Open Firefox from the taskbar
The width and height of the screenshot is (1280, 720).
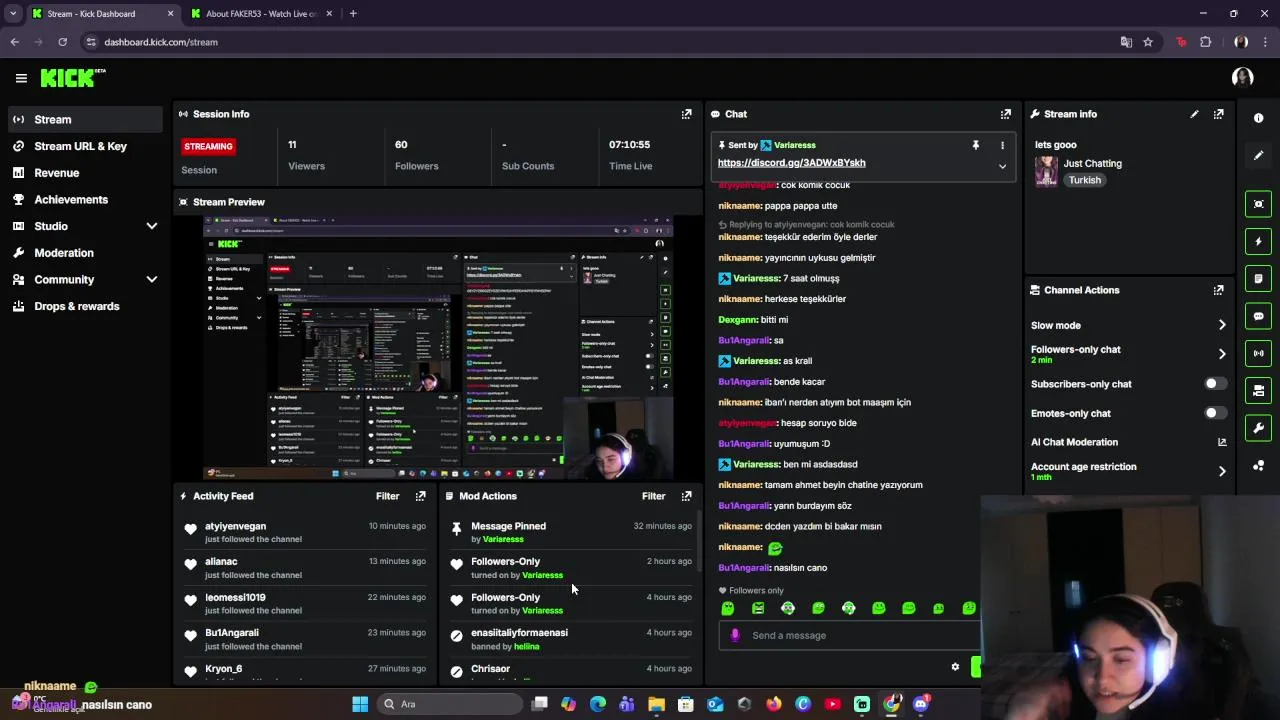[x=773, y=704]
